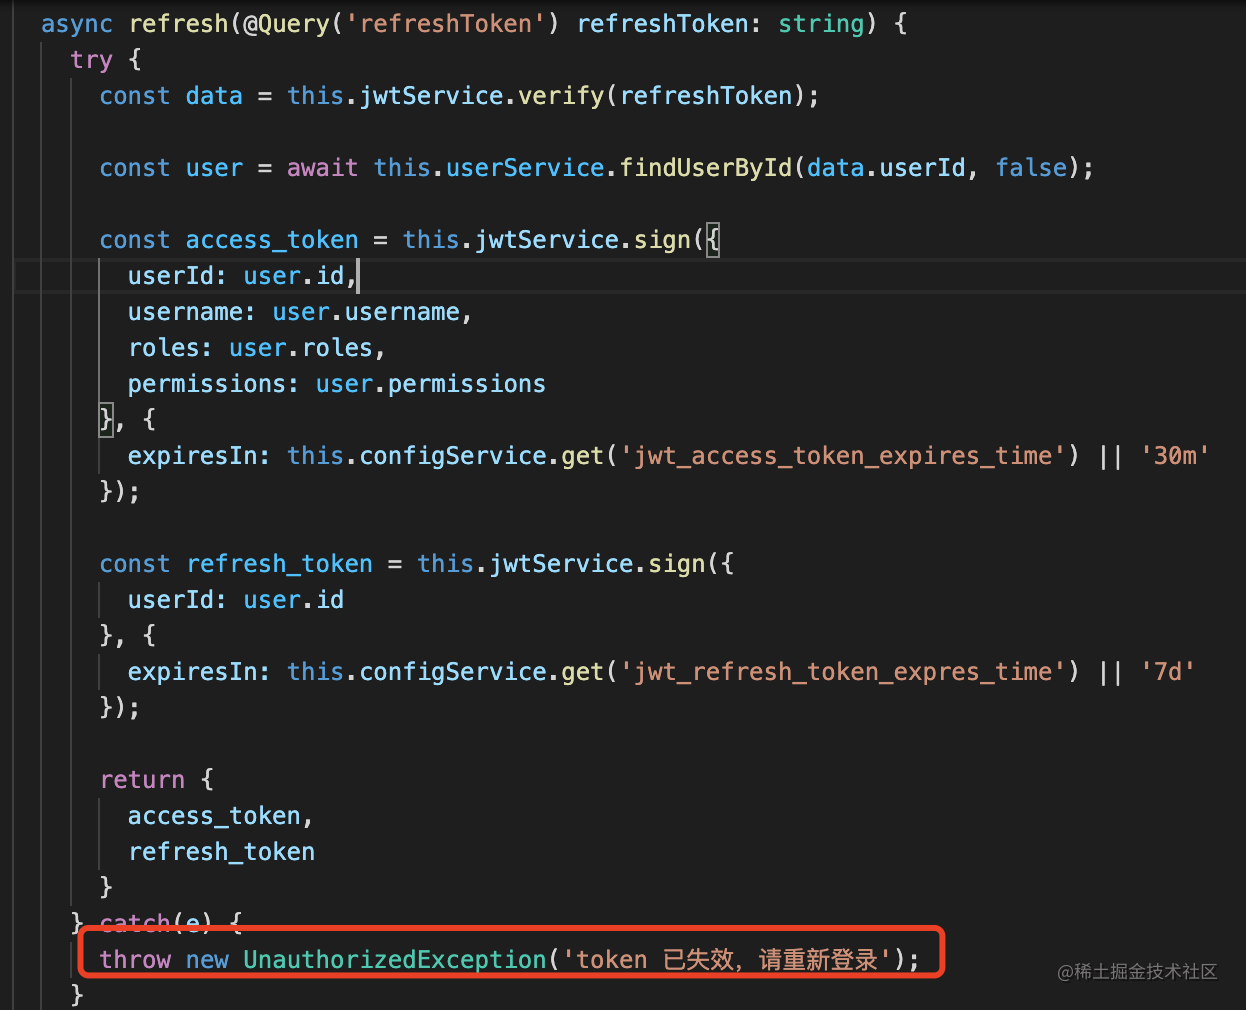Place cursor on the try keyword
1246x1010 pixels.
91,60
